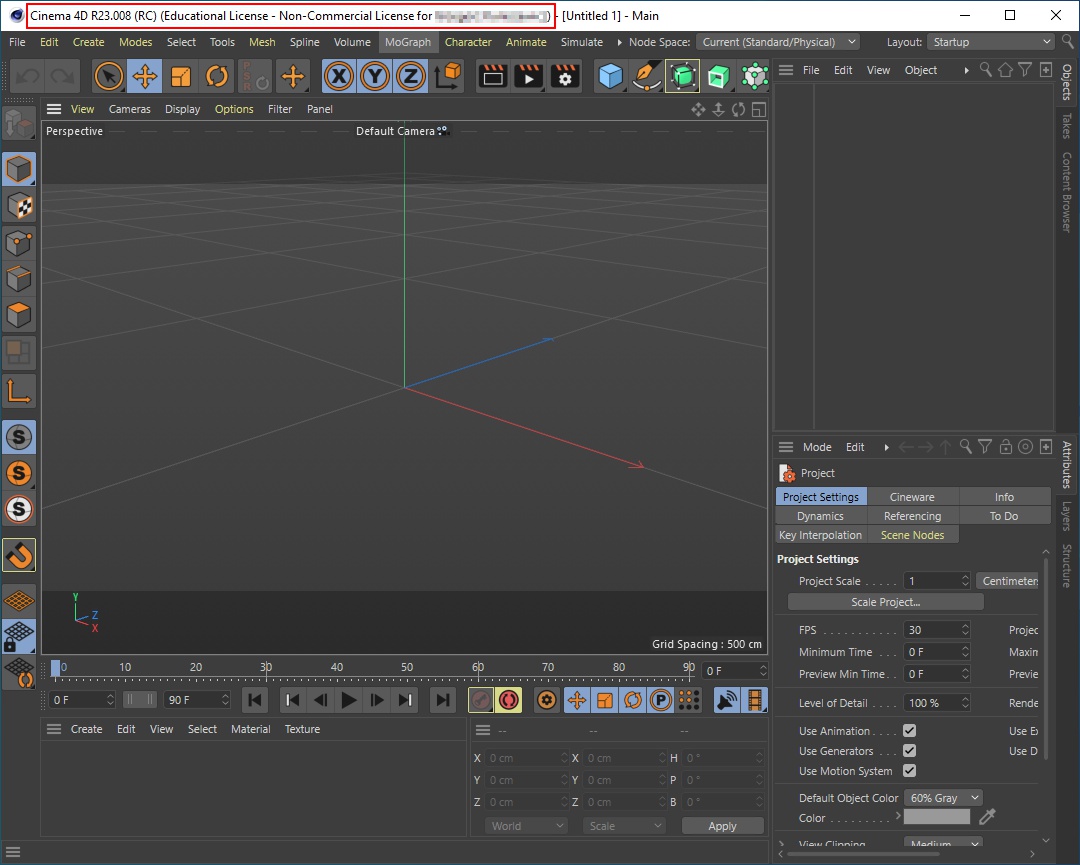Open the MoGraph menu
The image size is (1080, 865).
[x=408, y=42]
